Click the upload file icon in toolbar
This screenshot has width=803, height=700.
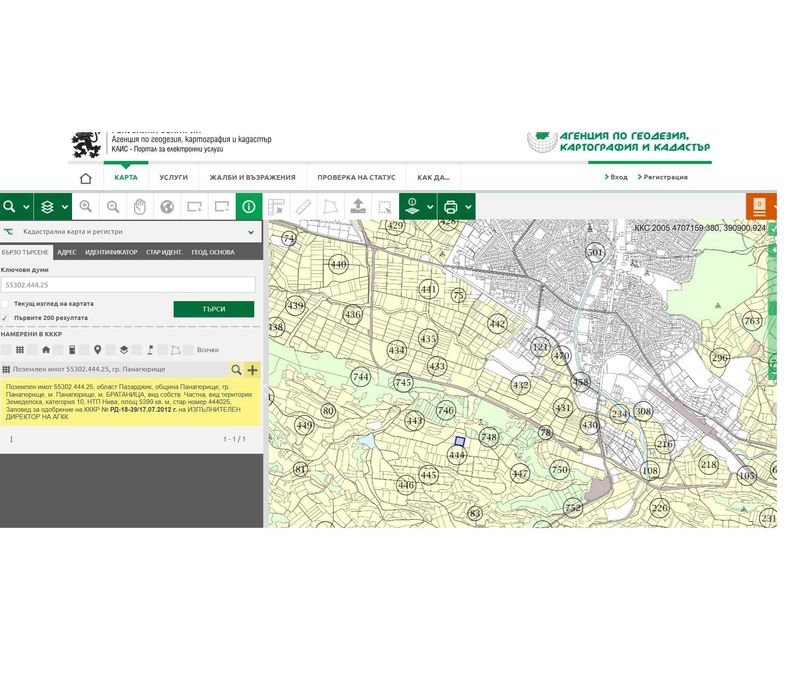click(x=357, y=207)
